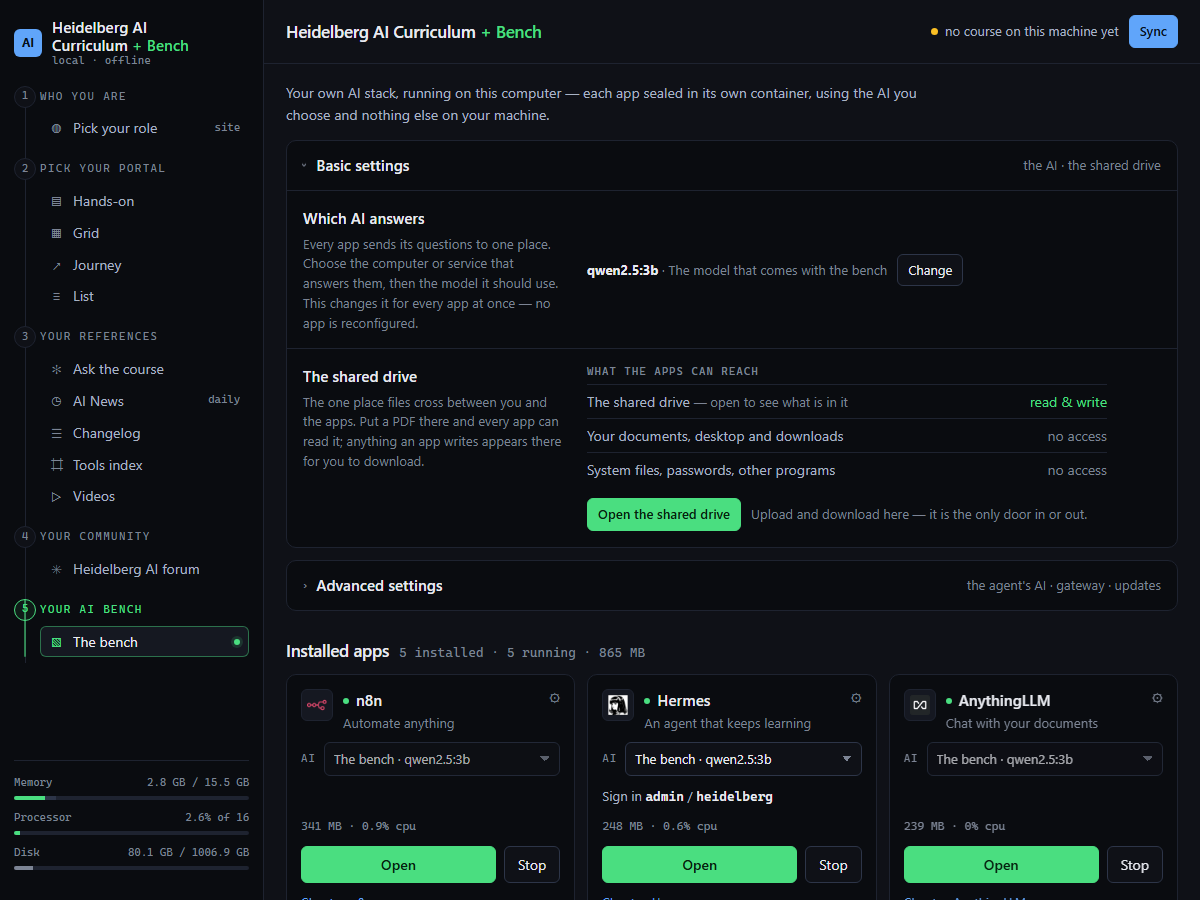Click the Sync button
Screen dimensions: 1200x900
pos(1153,32)
